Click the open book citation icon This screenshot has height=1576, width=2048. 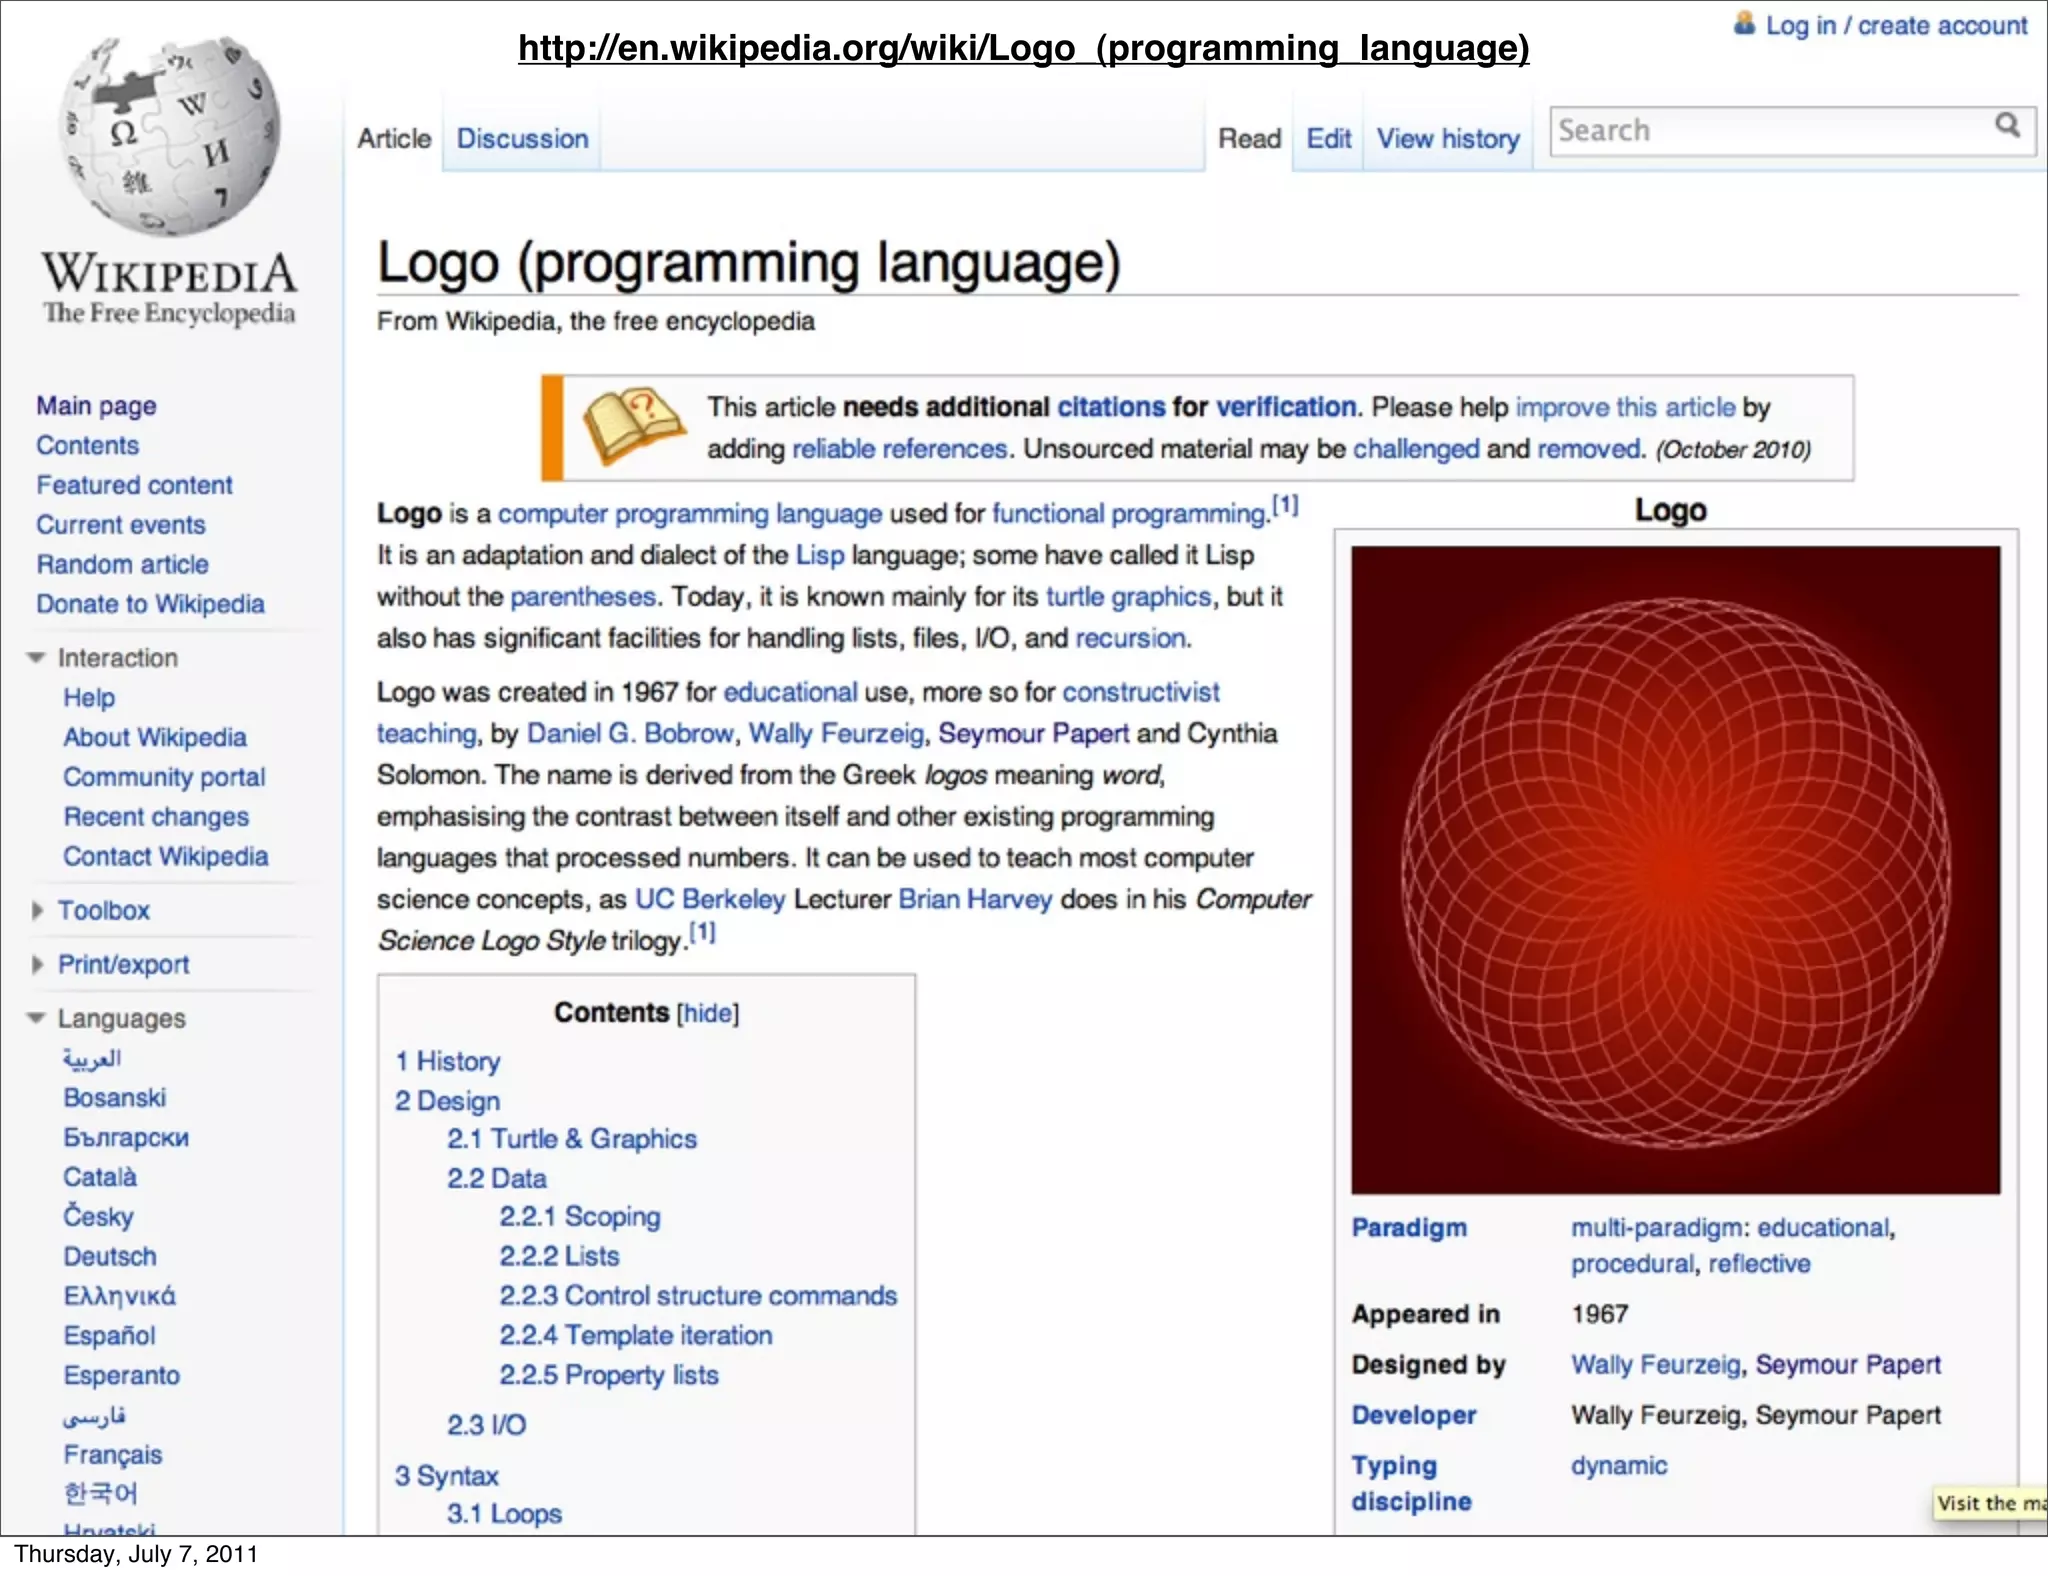click(634, 426)
